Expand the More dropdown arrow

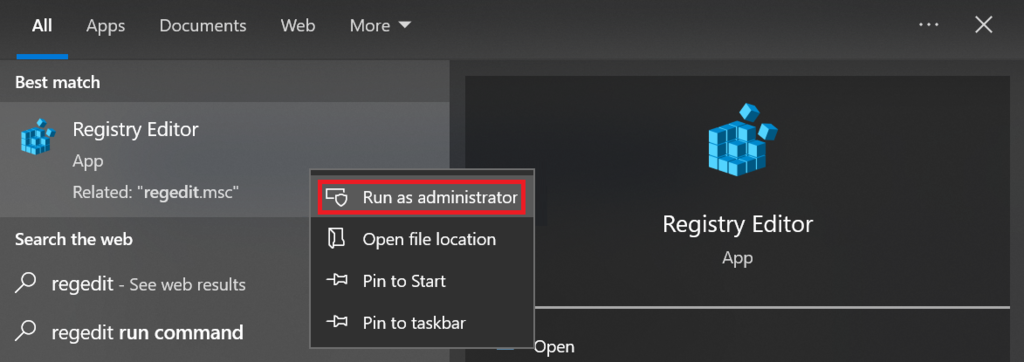[x=405, y=25]
